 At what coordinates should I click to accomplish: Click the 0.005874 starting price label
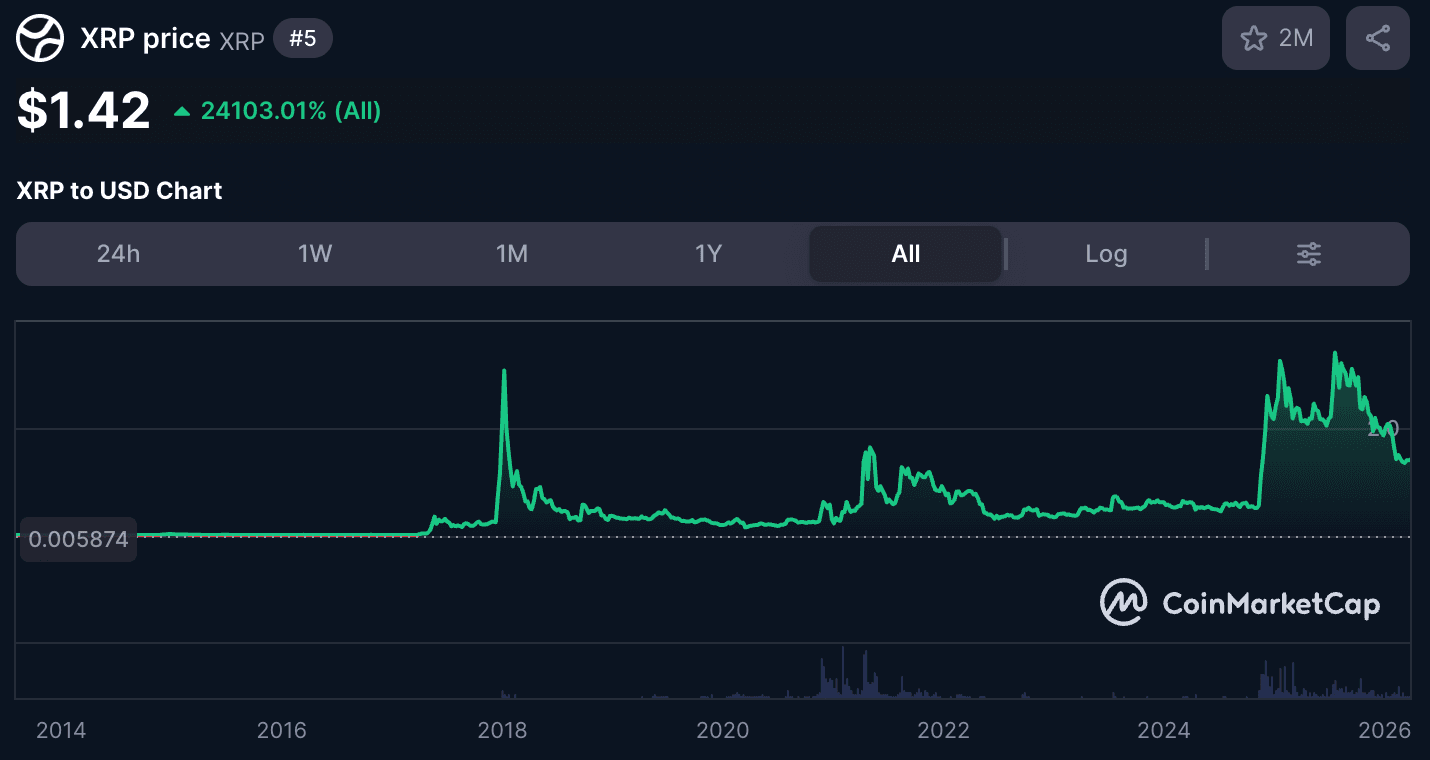pos(78,540)
